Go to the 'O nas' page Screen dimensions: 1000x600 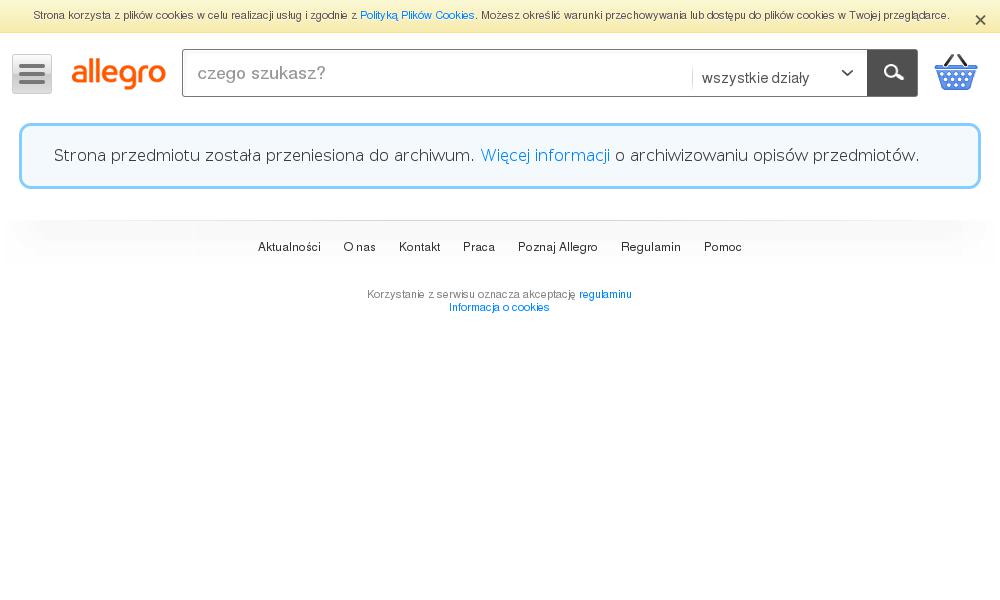click(x=359, y=247)
